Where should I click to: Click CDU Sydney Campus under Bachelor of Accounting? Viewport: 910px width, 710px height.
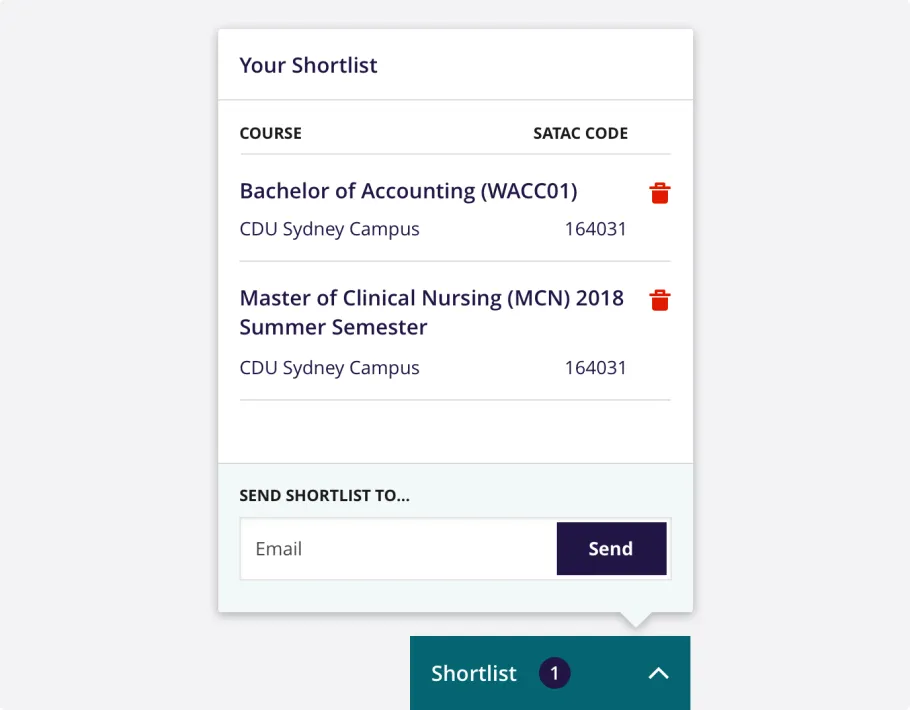point(329,229)
